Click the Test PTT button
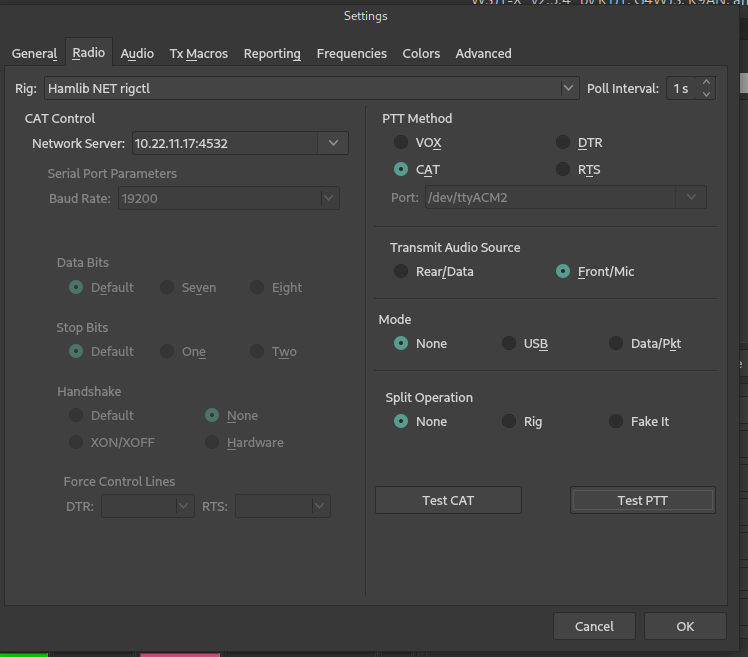The height and width of the screenshot is (657, 748). click(x=642, y=500)
